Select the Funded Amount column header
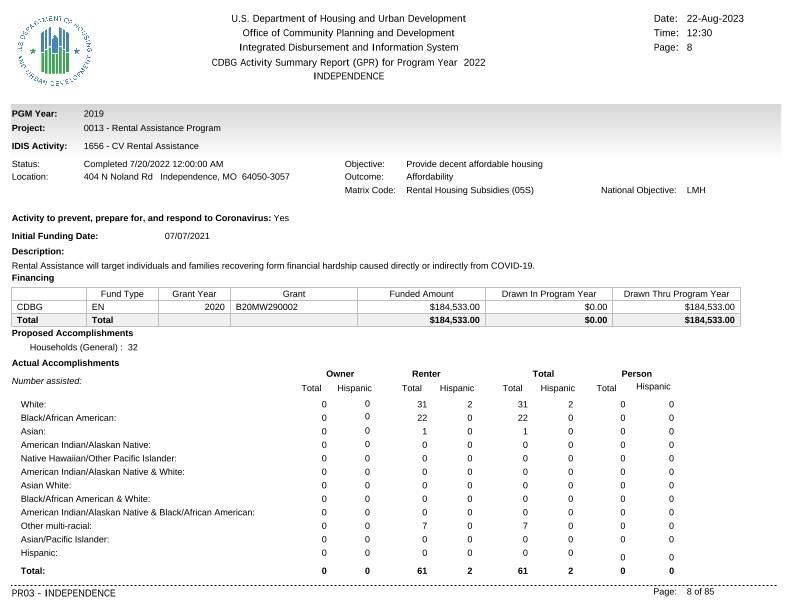 click(x=421, y=294)
